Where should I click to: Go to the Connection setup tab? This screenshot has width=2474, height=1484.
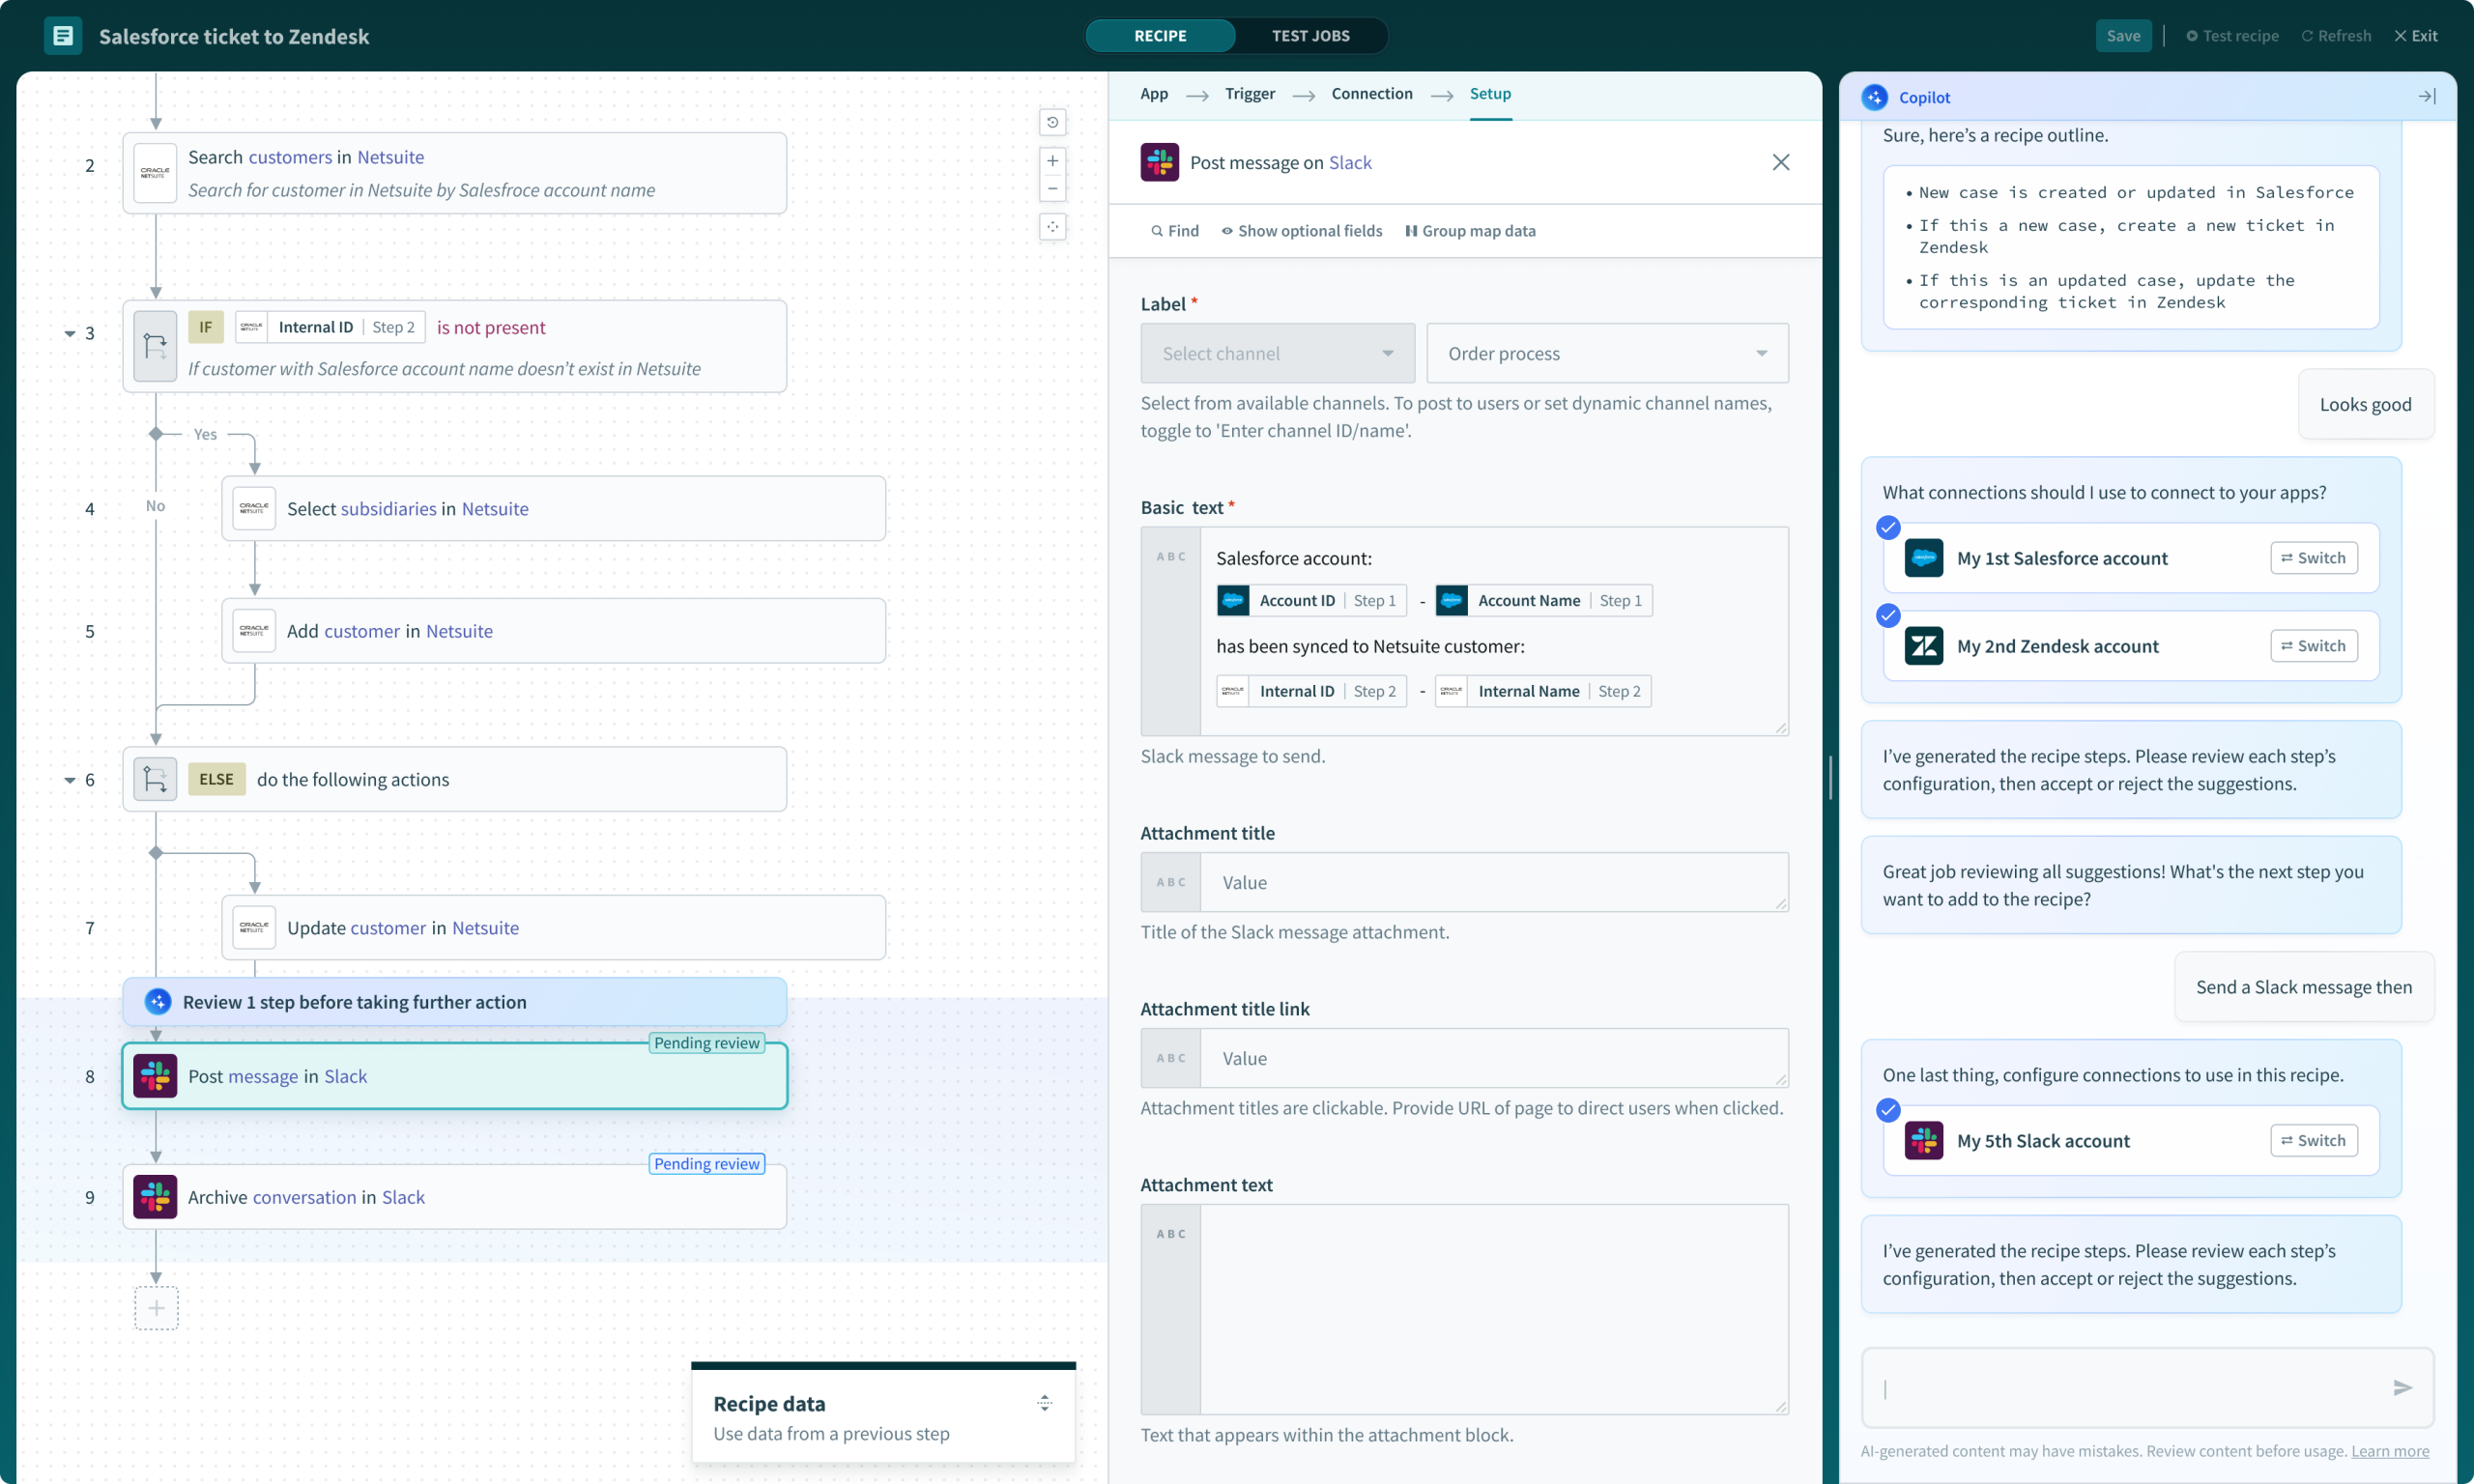pos(1372,94)
